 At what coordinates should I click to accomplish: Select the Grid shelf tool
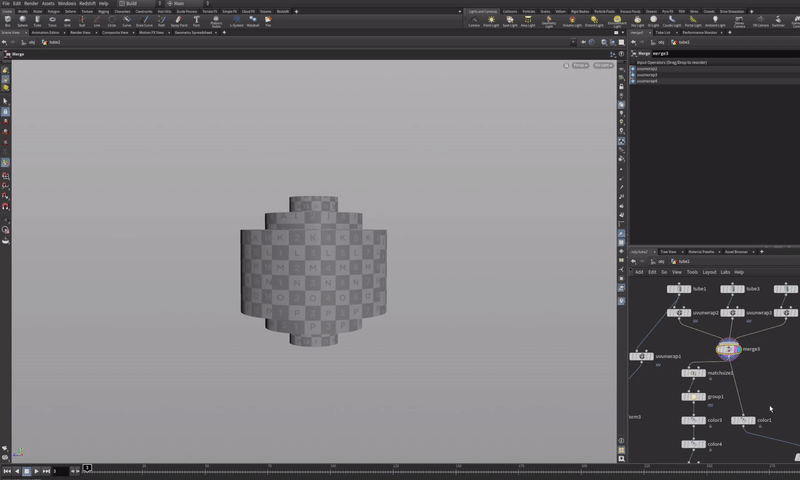pyautogui.click(x=67, y=21)
